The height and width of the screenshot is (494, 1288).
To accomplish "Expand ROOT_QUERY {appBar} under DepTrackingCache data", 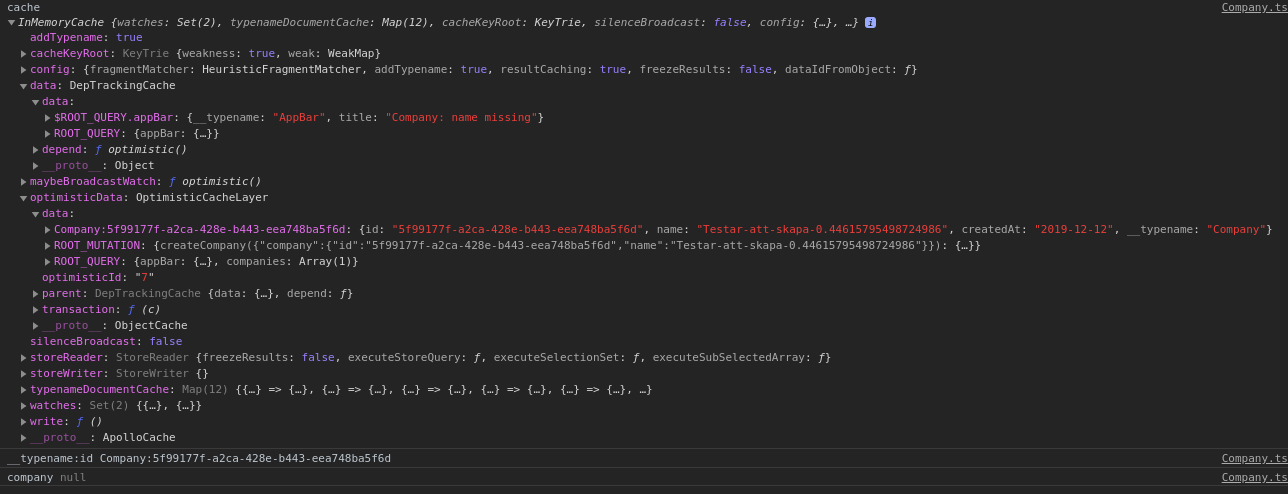I will 48,134.
